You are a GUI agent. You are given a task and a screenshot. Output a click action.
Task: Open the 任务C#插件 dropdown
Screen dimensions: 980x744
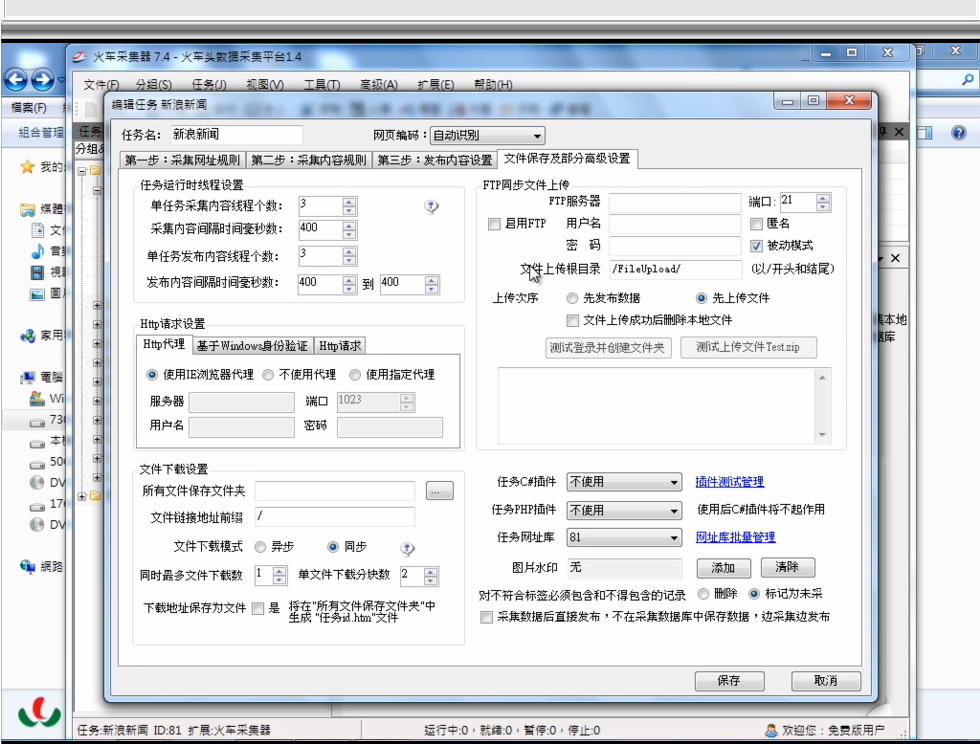point(624,482)
